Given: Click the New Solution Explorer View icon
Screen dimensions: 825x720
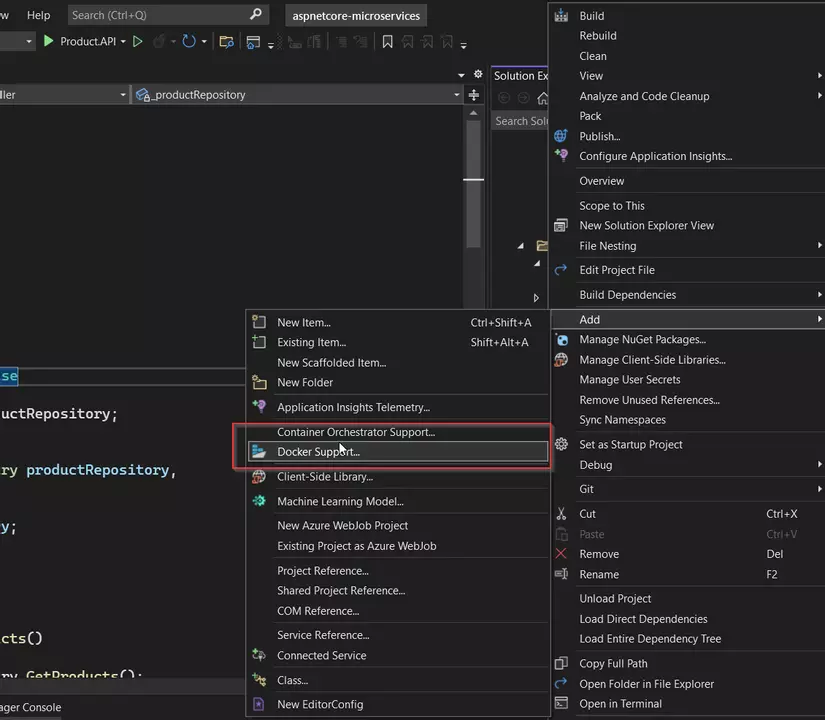Looking at the screenshot, I should [561, 225].
